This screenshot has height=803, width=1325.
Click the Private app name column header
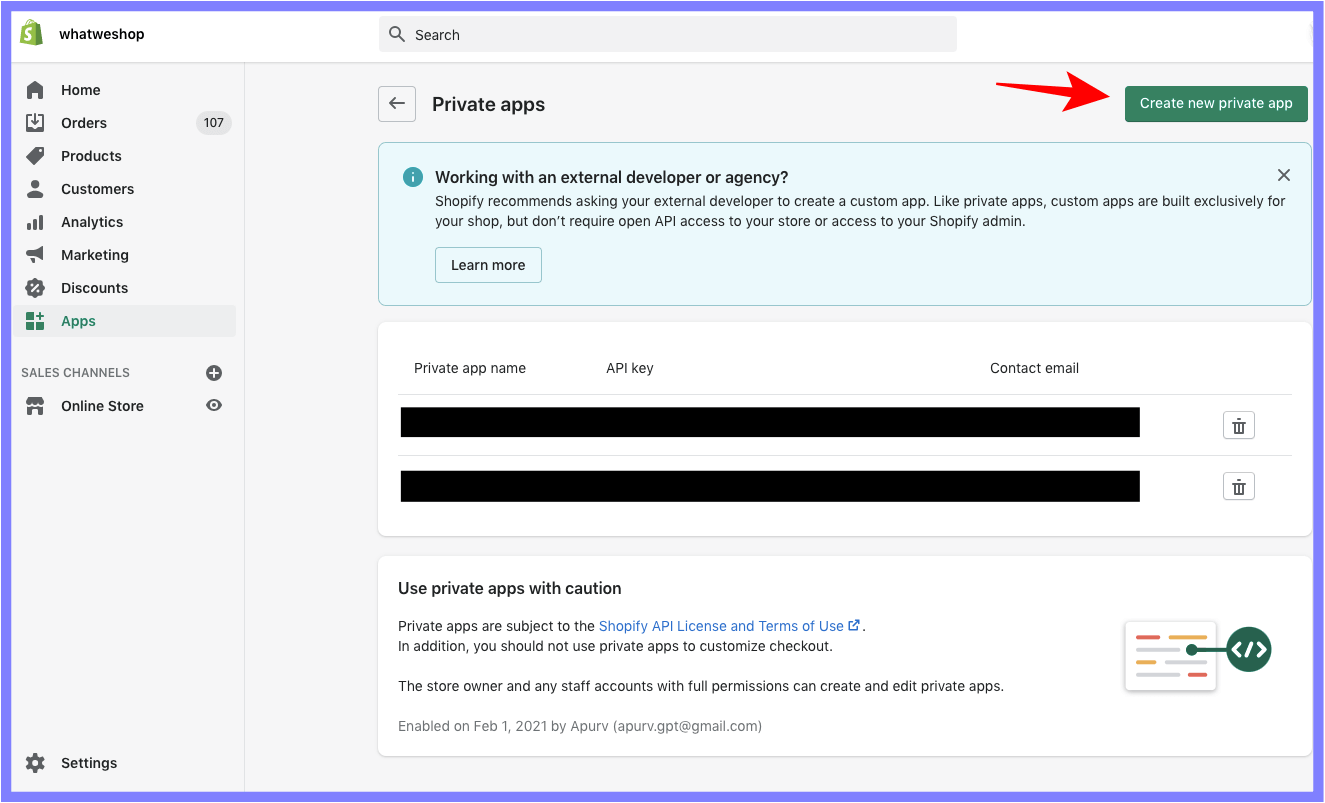(x=470, y=368)
